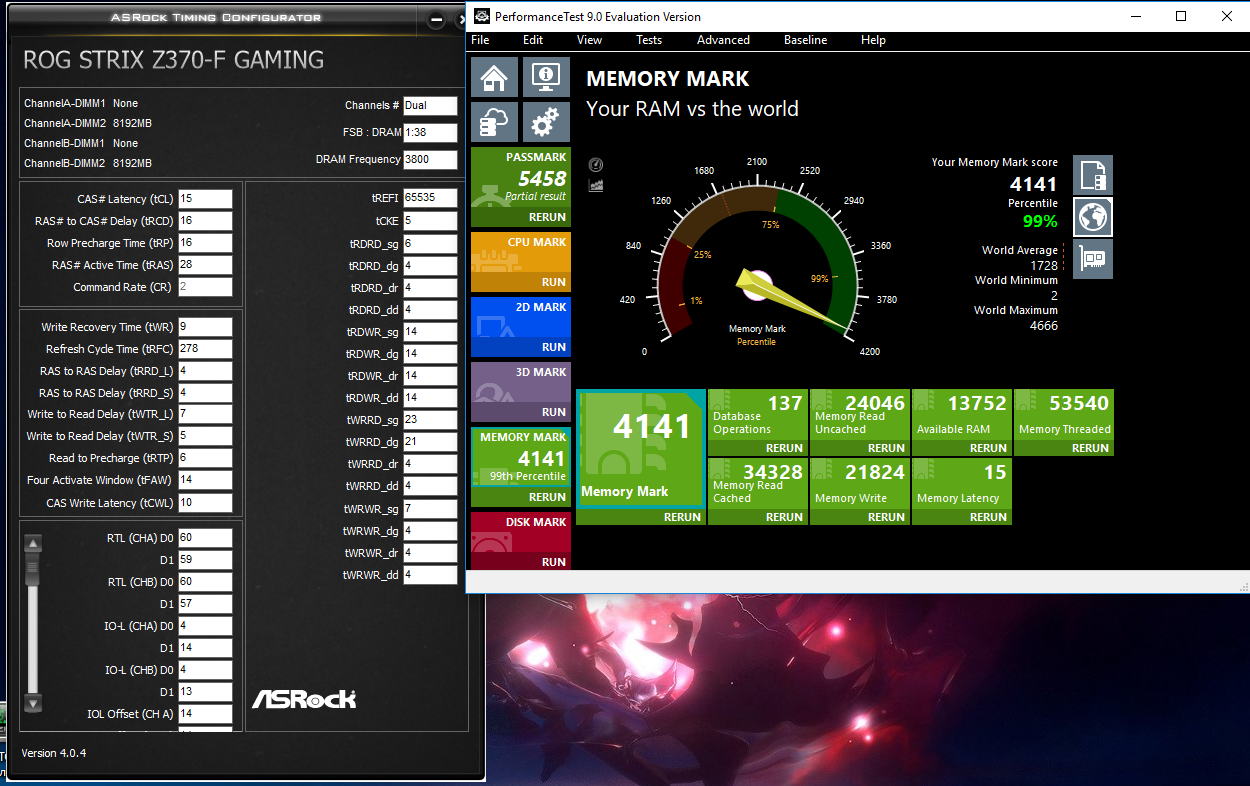Open the Tests menu
Screen dimensions: 1250x786
click(x=649, y=40)
